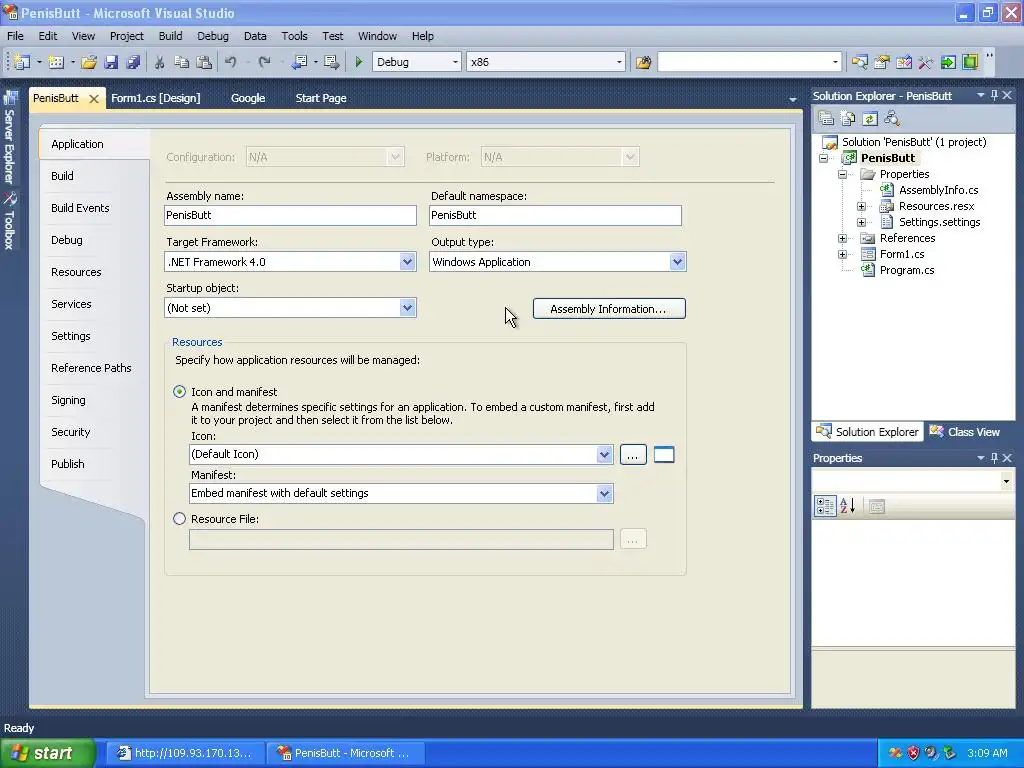Click the Navigate Forward toolbar icon
Screen dimensions: 1024x768
332,62
